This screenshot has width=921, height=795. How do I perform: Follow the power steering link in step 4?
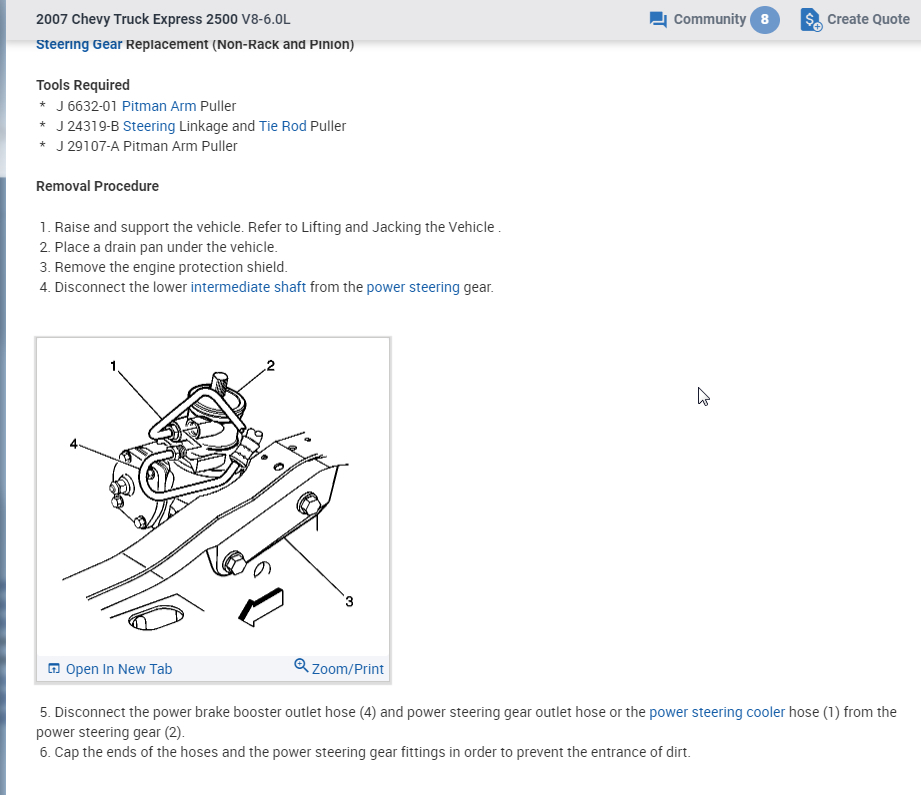click(413, 287)
